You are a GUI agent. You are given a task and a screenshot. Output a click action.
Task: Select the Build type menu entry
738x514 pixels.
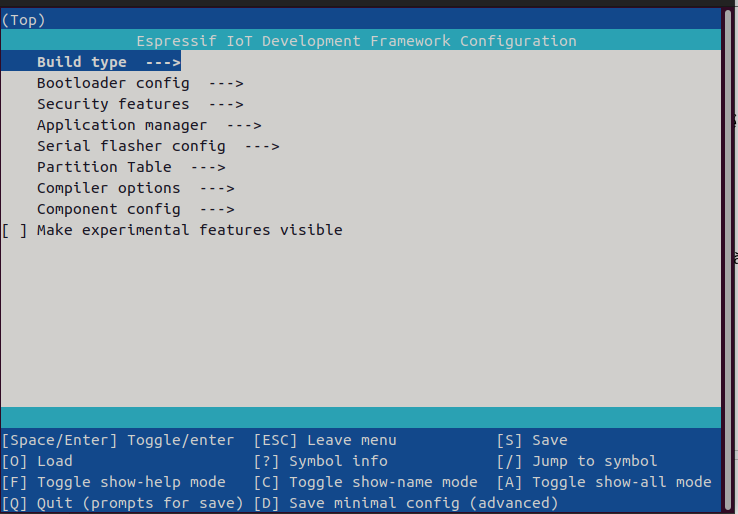point(82,62)
